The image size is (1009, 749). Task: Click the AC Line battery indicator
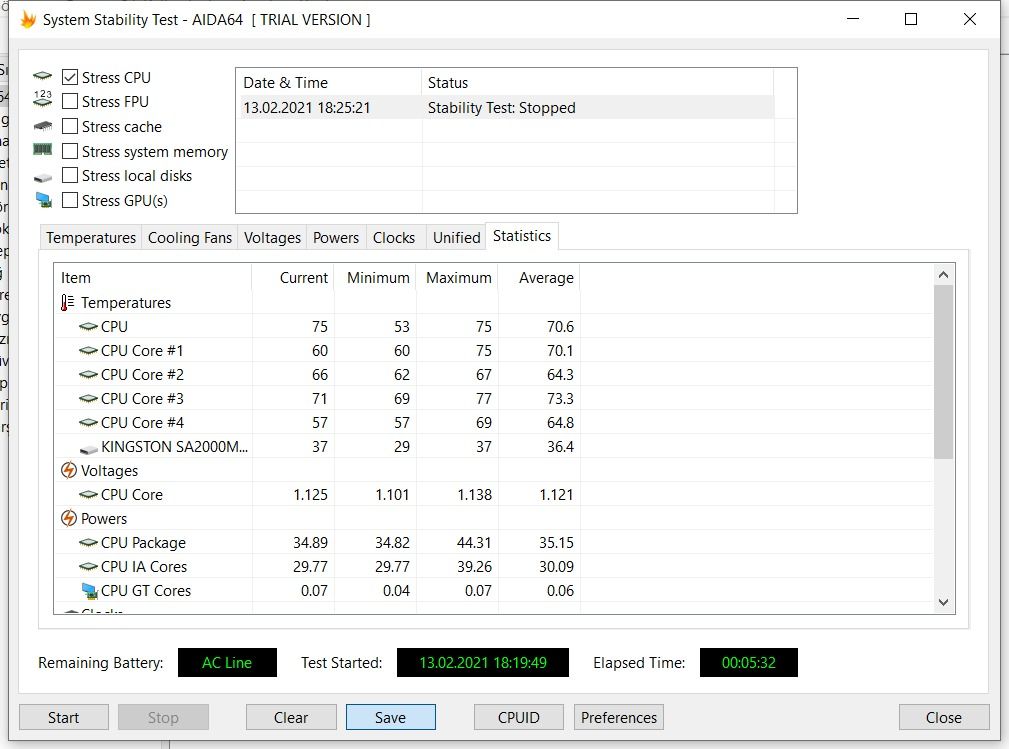coord(227,663)
